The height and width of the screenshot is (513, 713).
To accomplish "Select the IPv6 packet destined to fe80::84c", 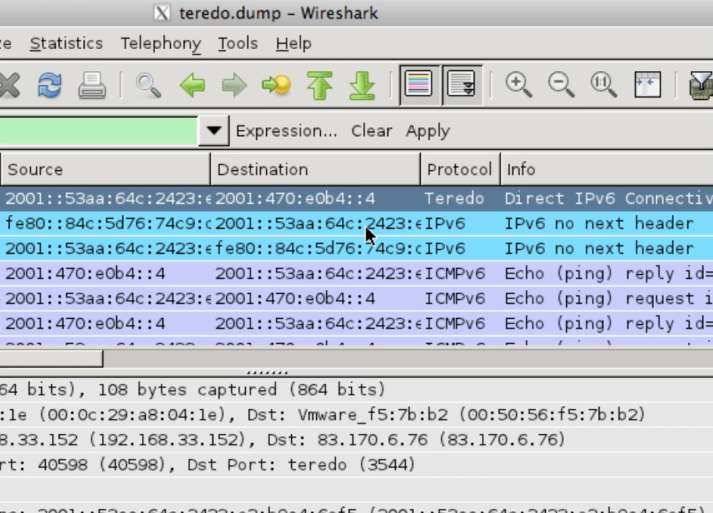I will [356, 249].
